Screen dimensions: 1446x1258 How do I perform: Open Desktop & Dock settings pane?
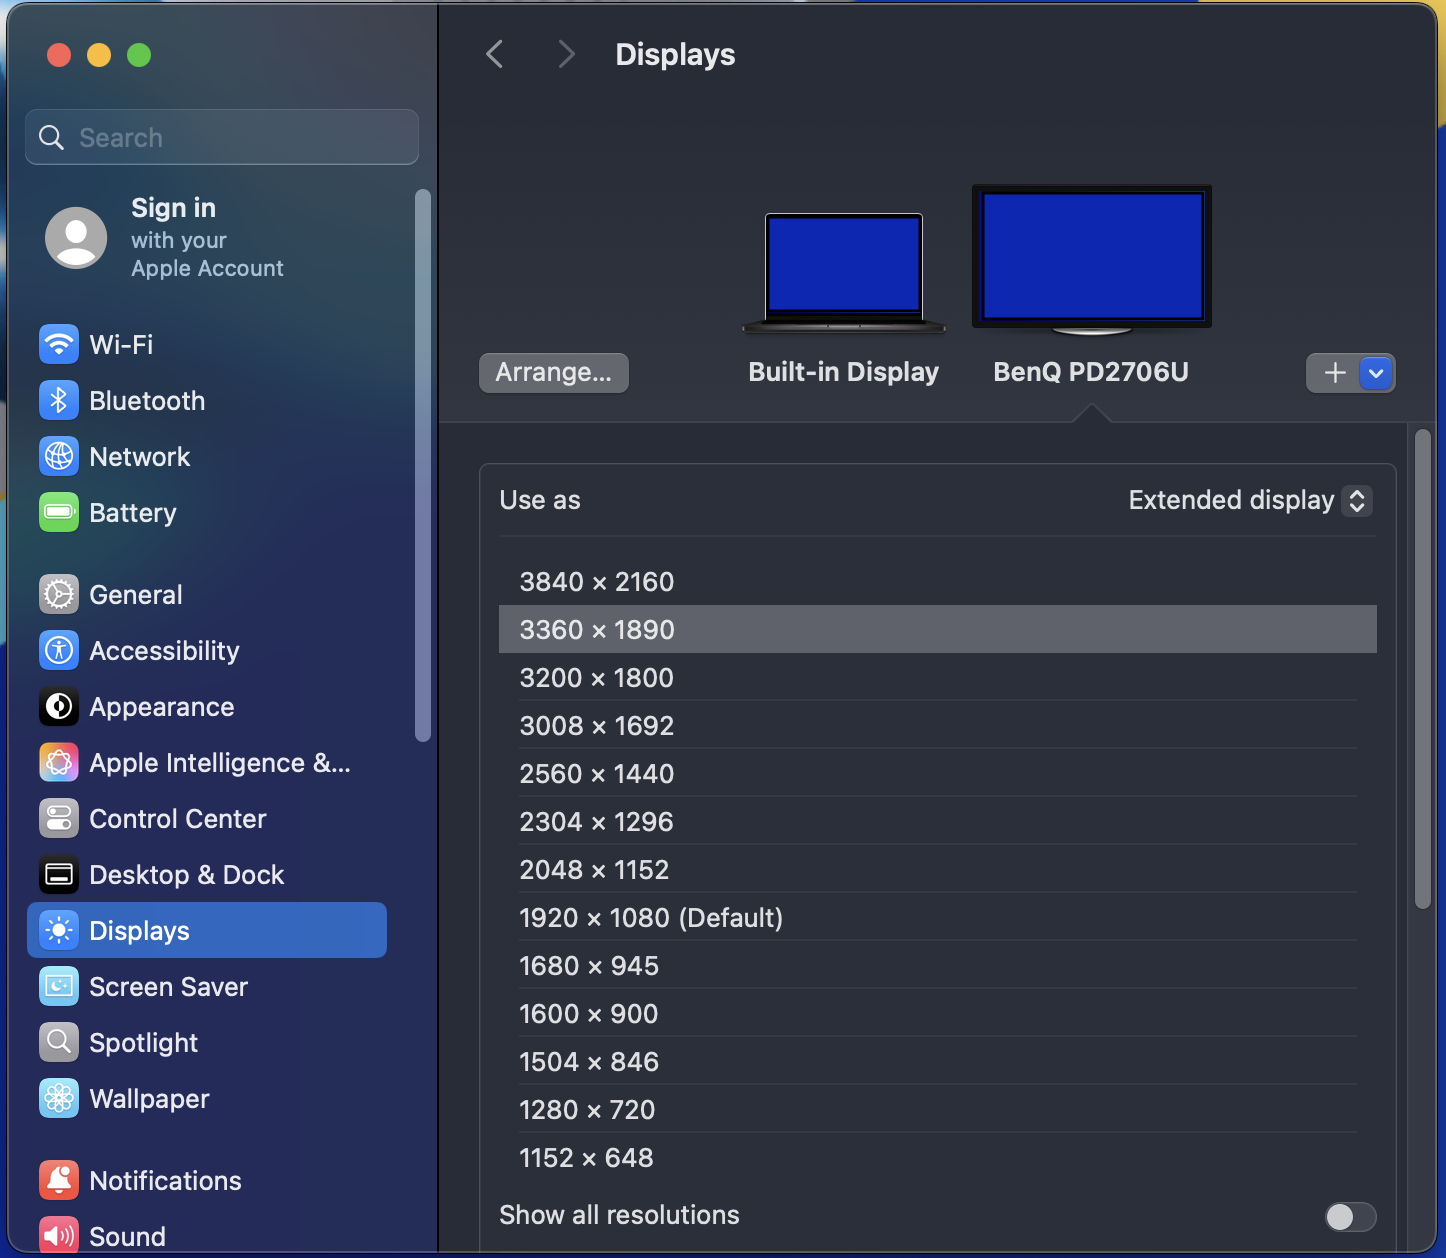[x=207, y=875]
